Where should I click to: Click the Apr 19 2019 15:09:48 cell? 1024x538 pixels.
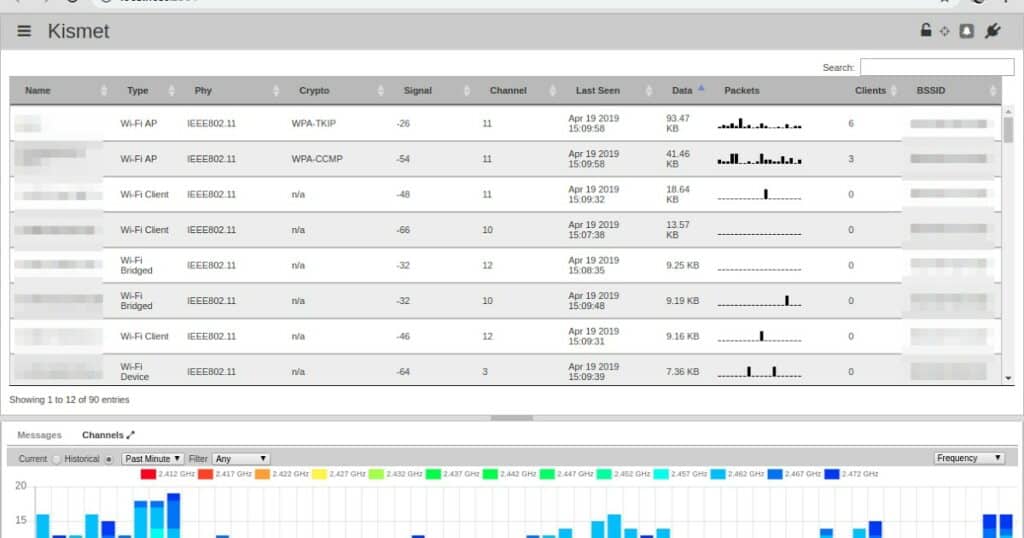click(594, 300)
